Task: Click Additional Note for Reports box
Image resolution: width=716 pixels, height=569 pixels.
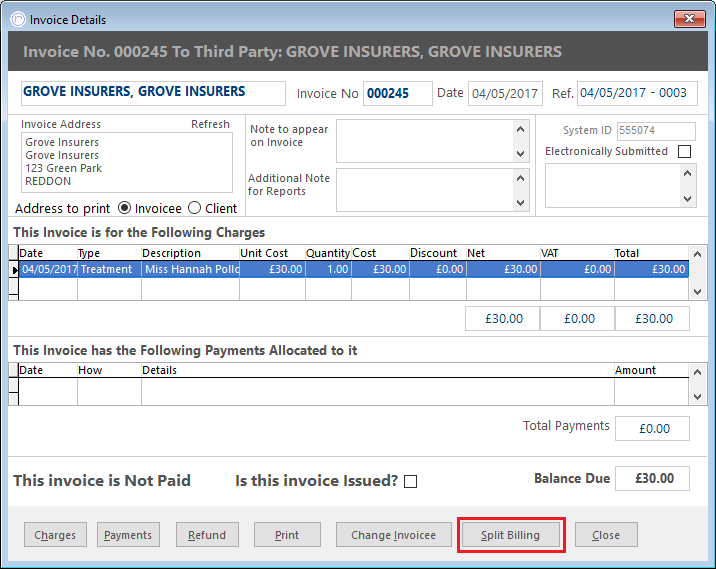Action: (x=424, y=190)
